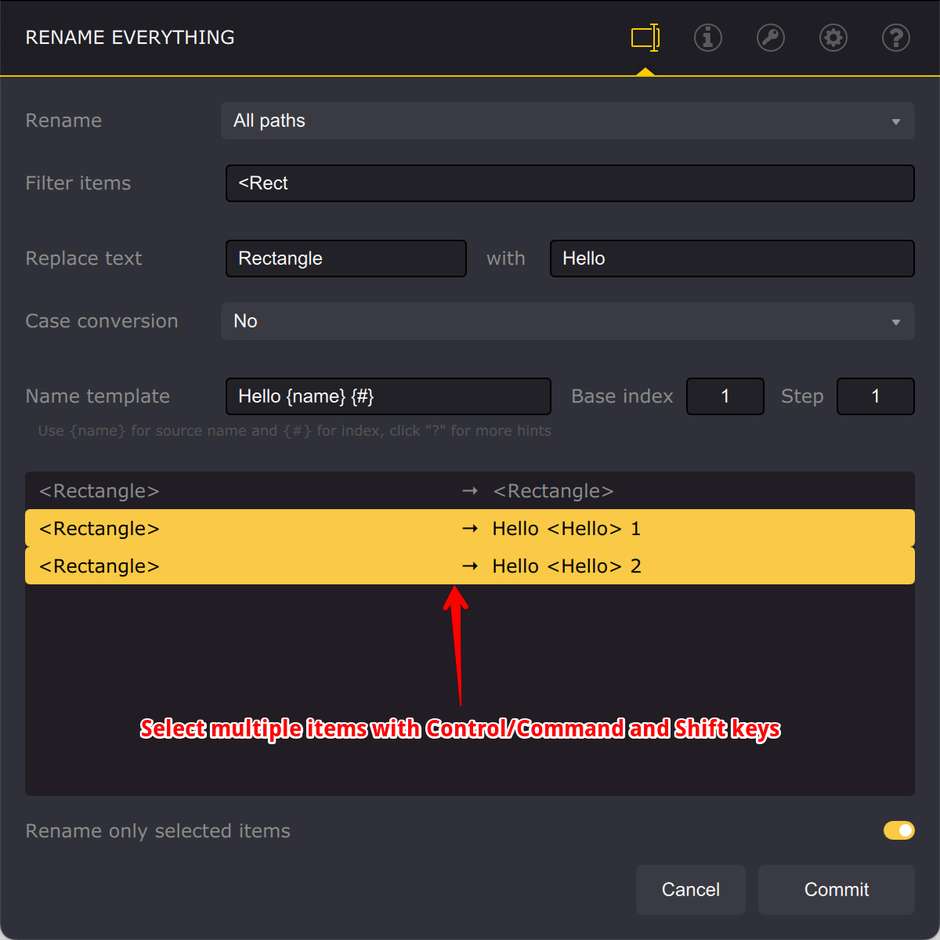
Task: Select the unselected <Rectangle> row mapping to <Rectangle>
Action: coord(469,491)
